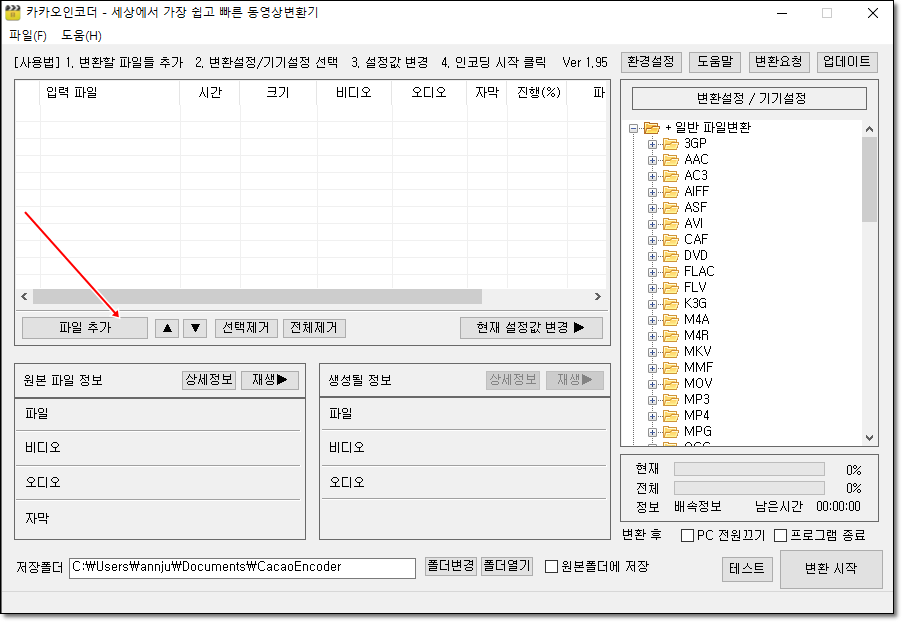Click the 입력 파일 column header
Screen dimensions: 902x622
point(110,93)
